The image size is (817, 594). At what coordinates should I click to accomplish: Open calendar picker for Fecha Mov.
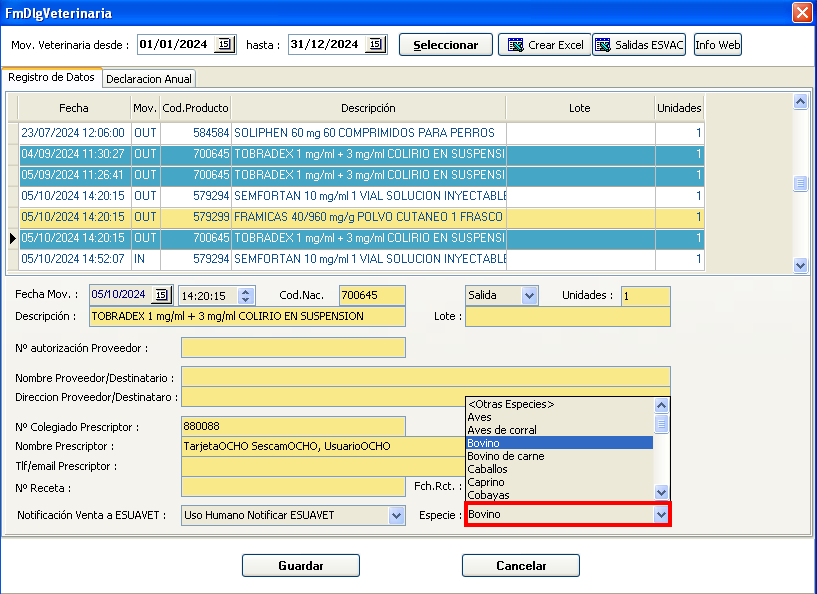(x=161, y=295)
